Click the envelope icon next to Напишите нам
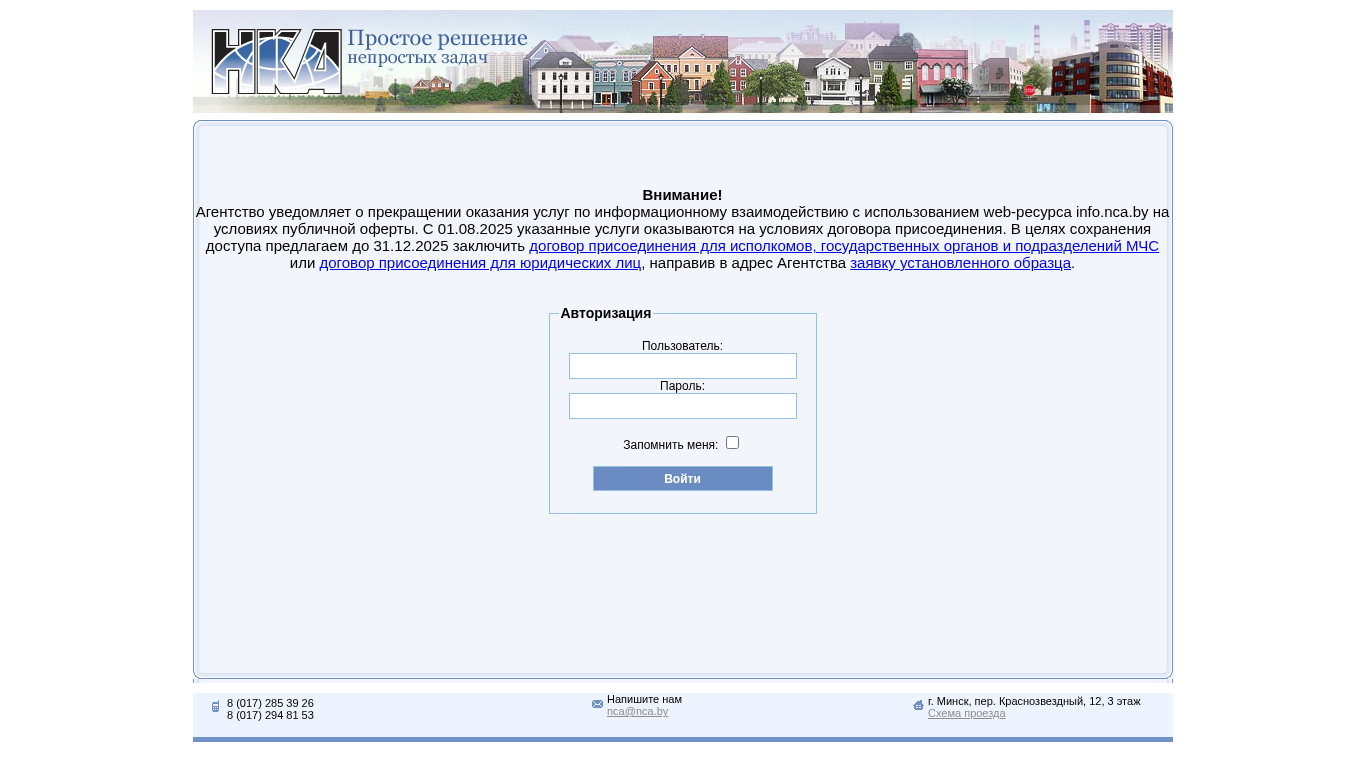Viewport: 1366px width, 768px height. pos(597,704)
